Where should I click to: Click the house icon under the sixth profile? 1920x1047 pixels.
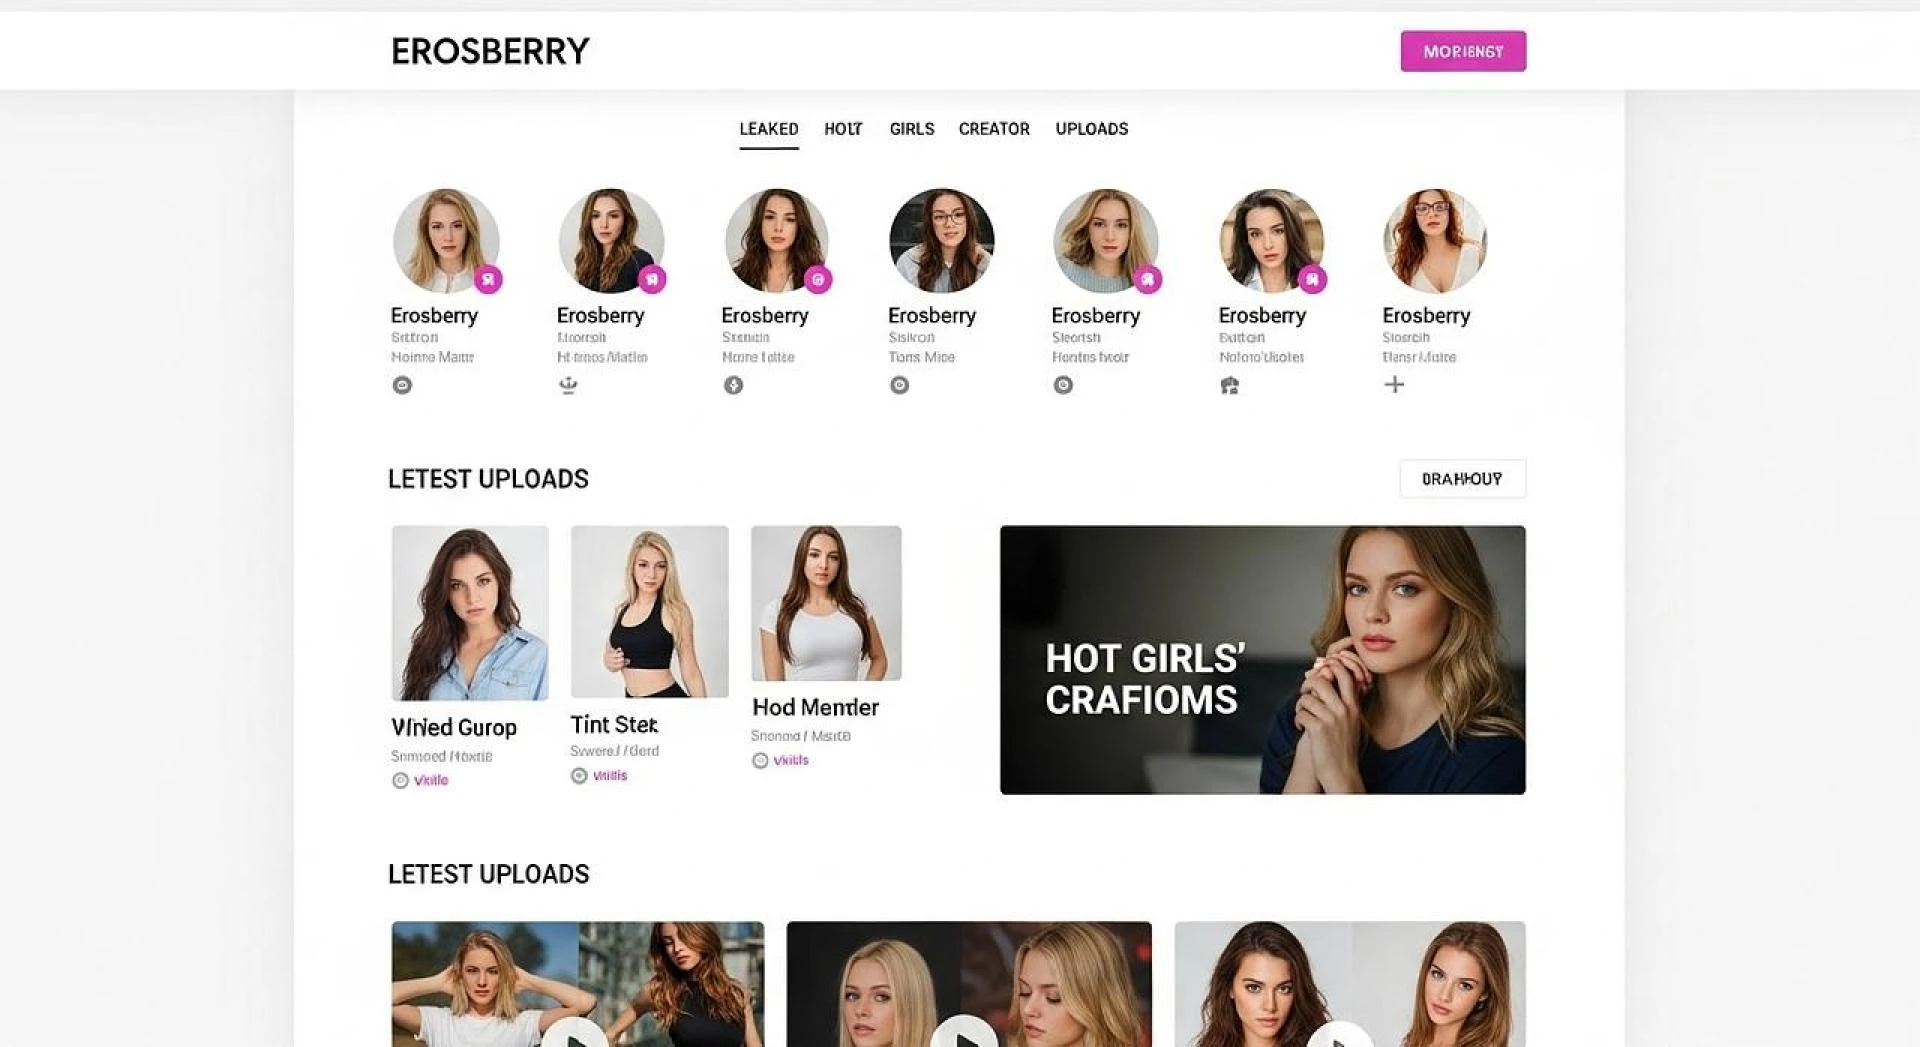click(x=1229, y=385)
